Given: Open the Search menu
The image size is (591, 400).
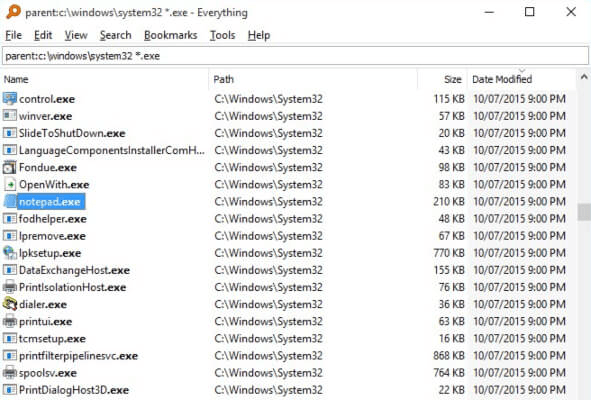Looking at the screenshot, I should (x=115, y=35).
